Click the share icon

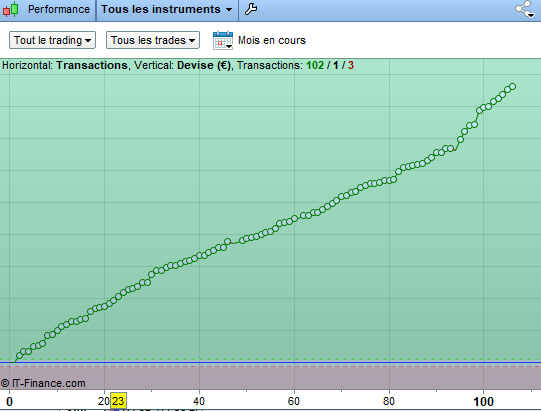tap(524, 9)
